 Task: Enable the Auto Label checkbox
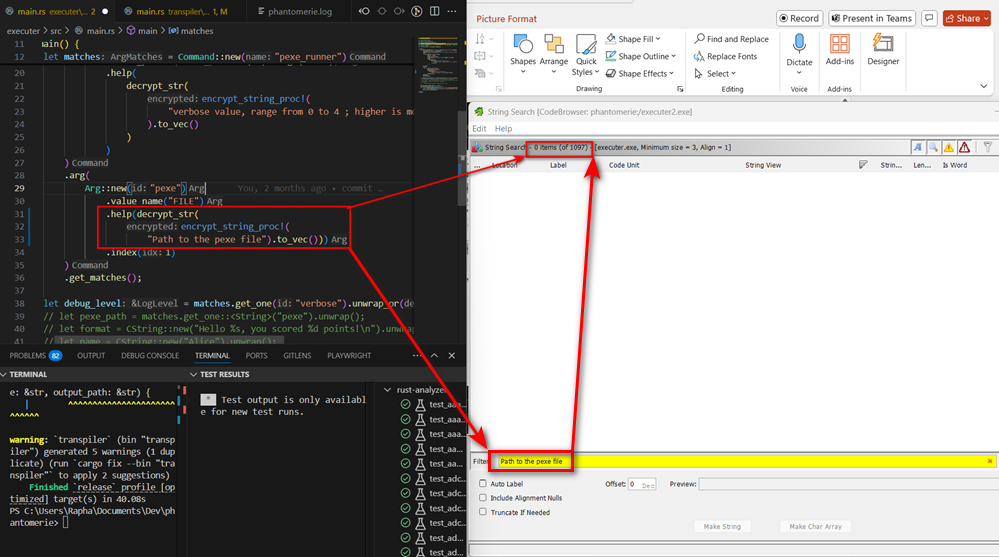point(483,484)
